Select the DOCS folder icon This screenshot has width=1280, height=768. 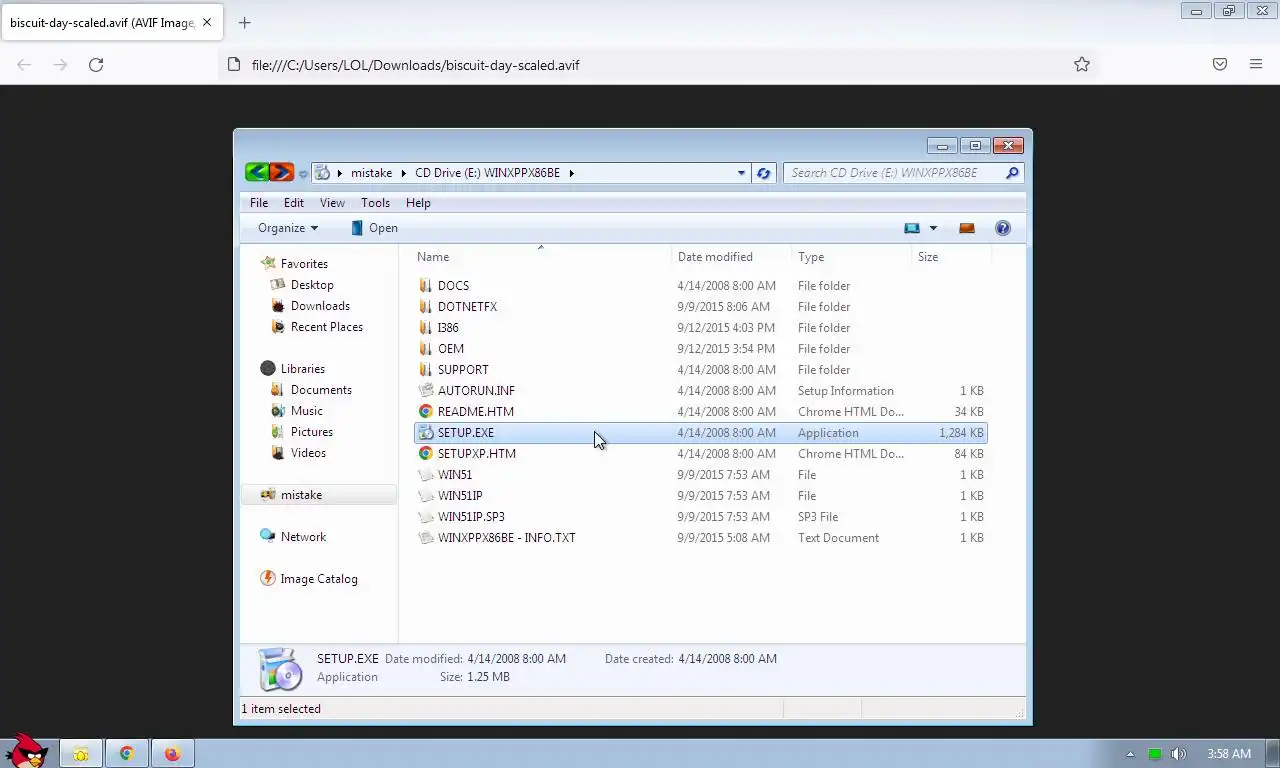pos(426,286)
